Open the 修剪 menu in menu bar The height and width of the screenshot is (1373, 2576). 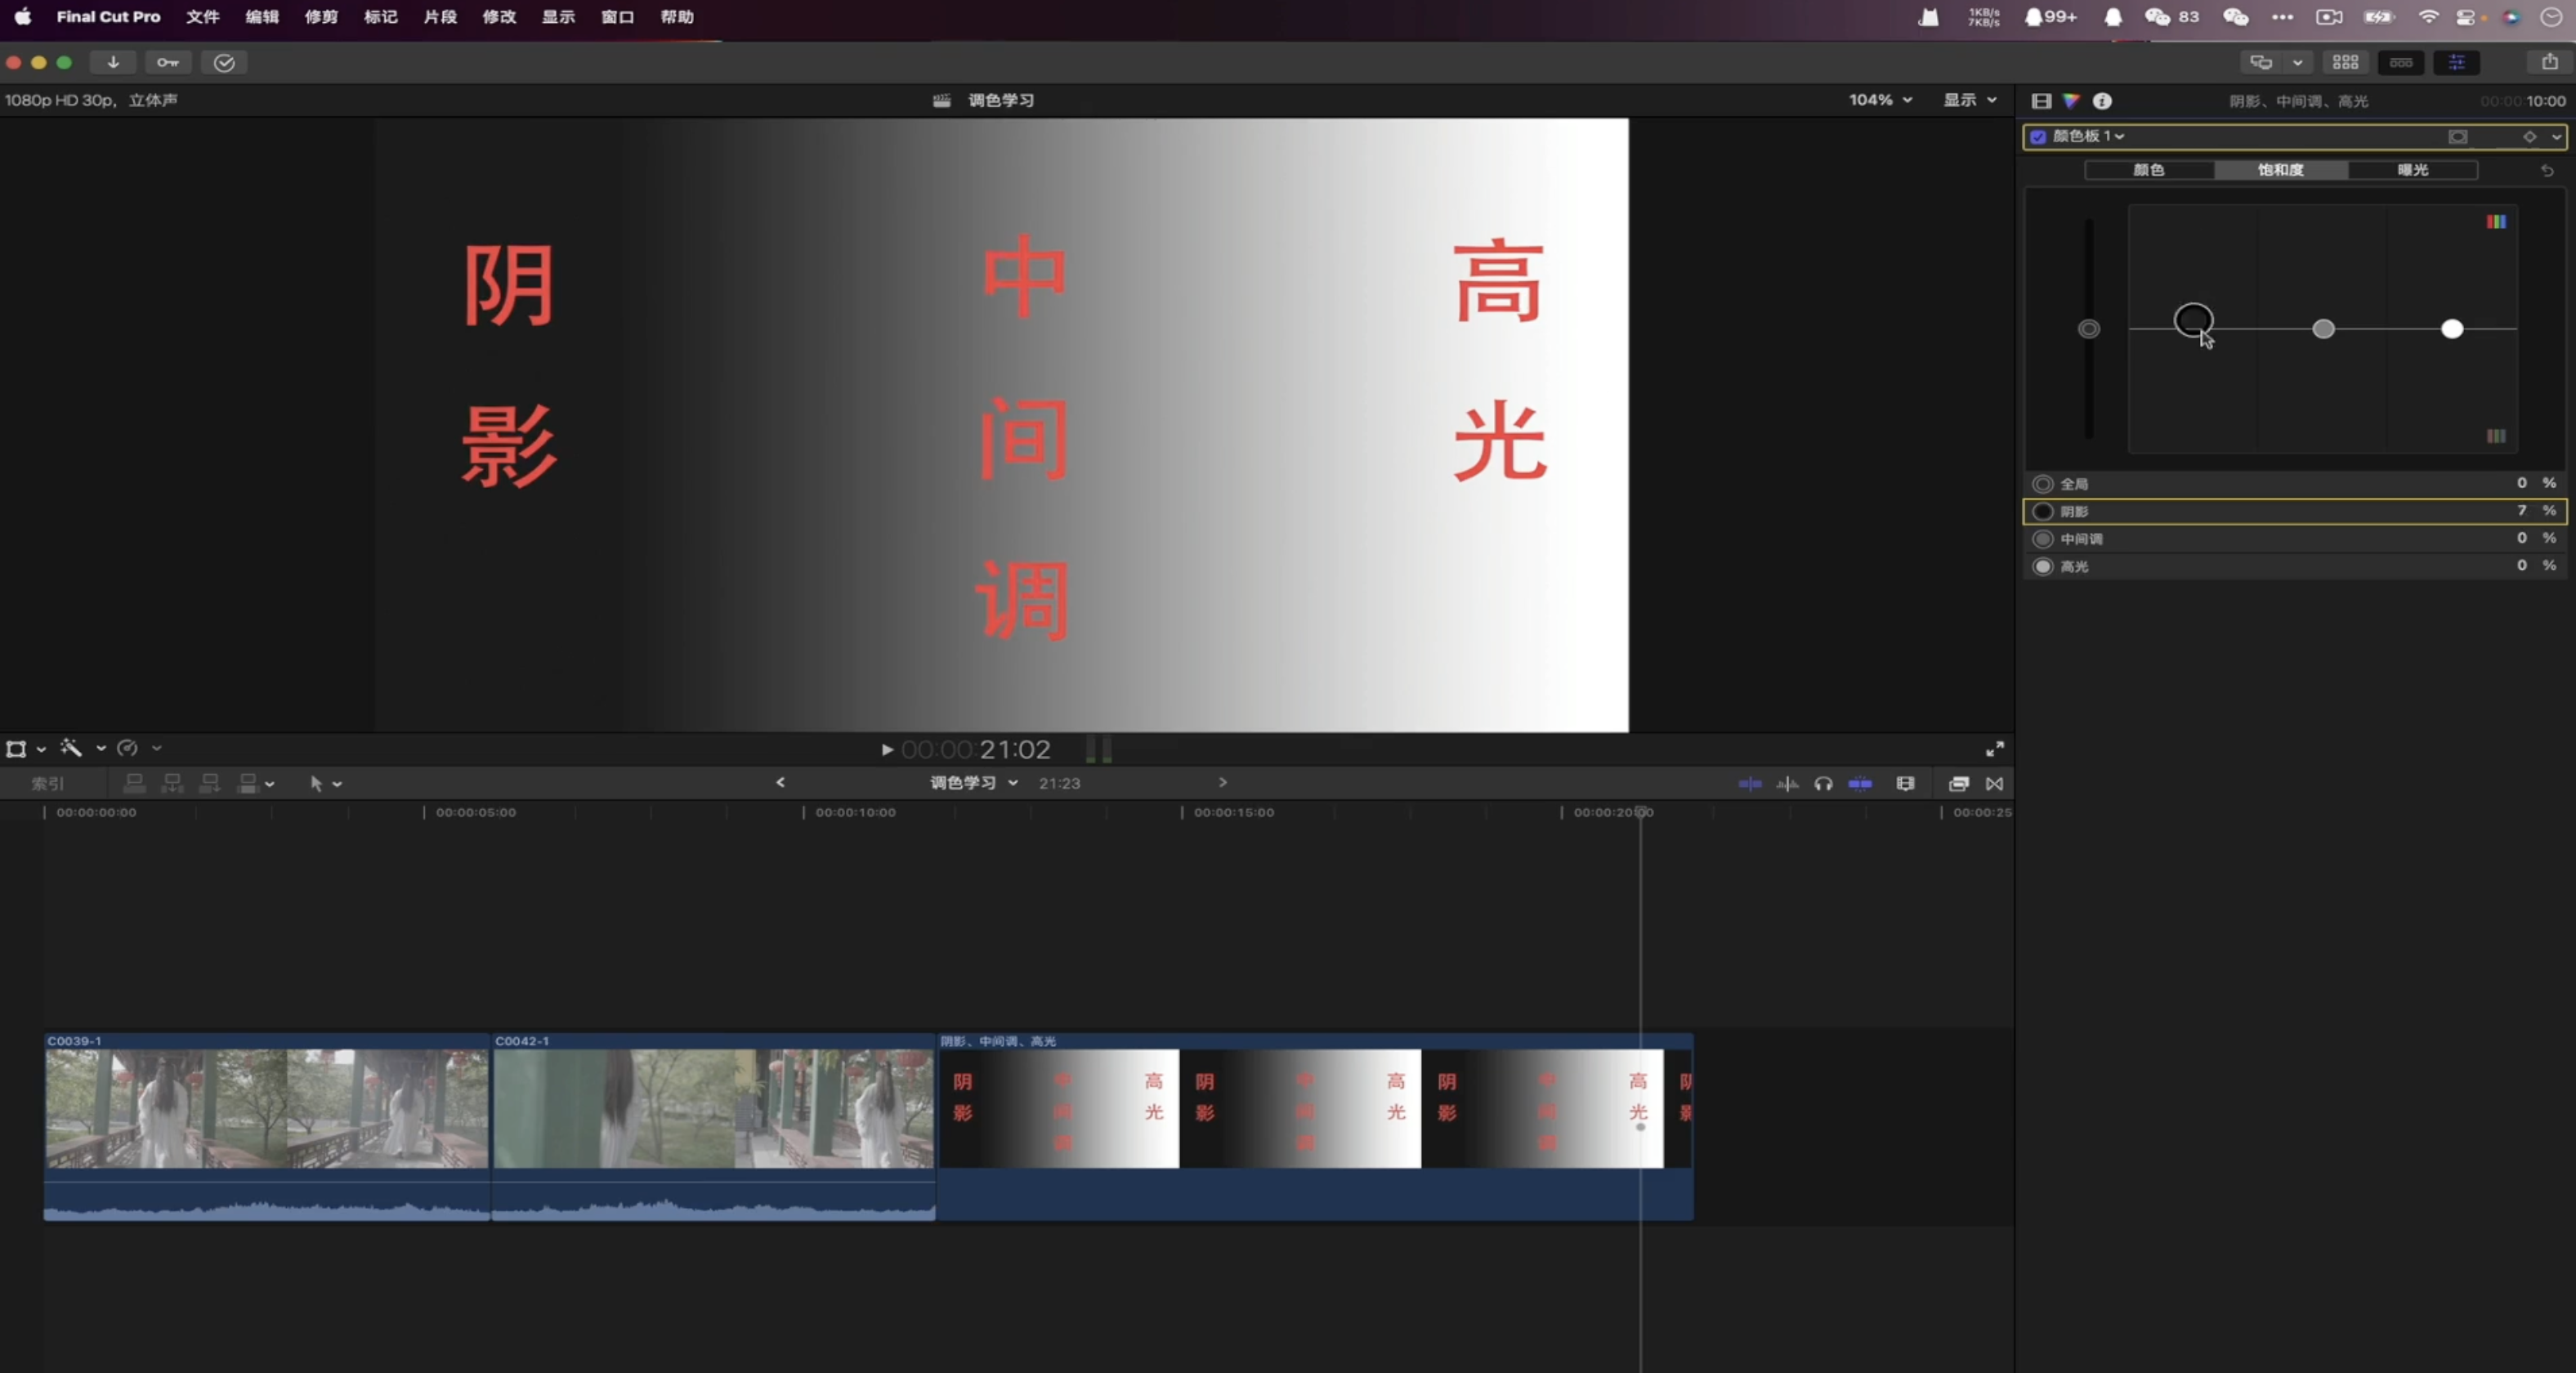pos(321,17)
